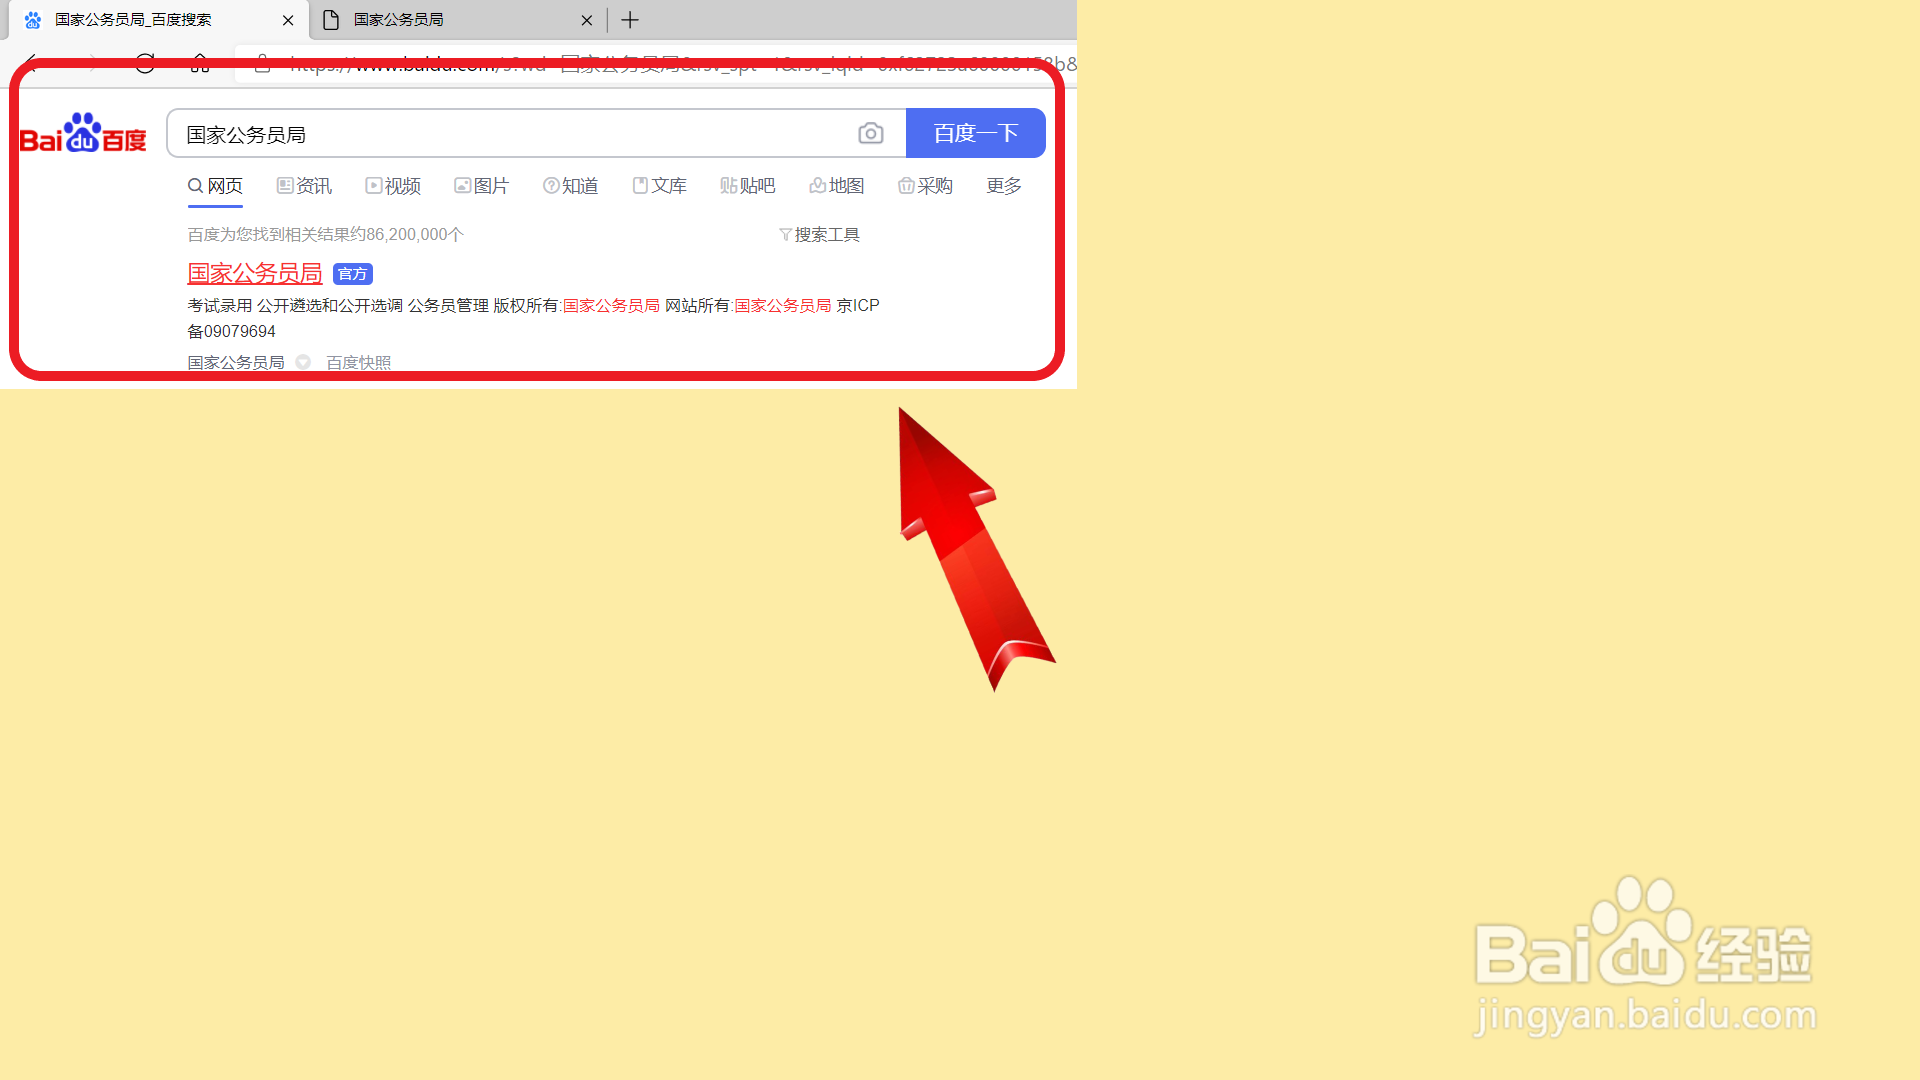
Task: Open result snapshot options circle icon
Action: (x=303, y=362)
